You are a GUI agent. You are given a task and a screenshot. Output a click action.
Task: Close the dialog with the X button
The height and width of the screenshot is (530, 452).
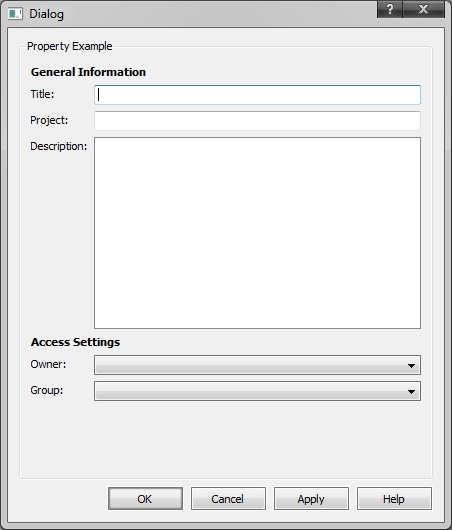(423, 9)
